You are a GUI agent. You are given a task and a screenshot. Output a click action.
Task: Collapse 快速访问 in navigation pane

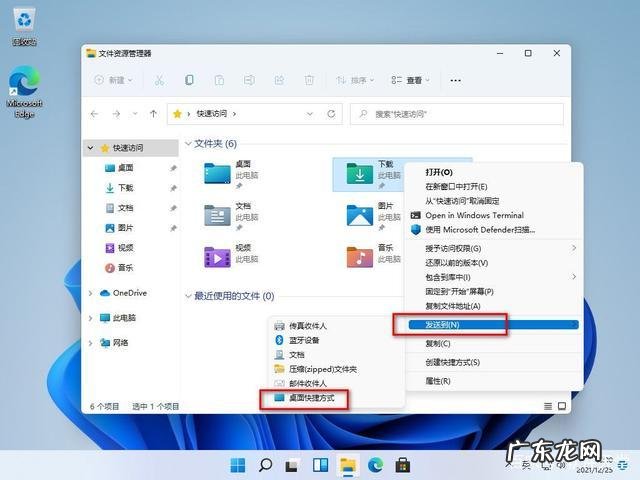point(91,148)
